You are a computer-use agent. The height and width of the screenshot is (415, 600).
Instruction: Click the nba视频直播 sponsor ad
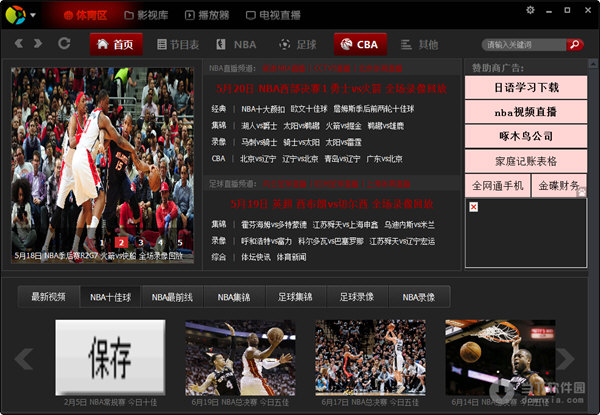526,112
